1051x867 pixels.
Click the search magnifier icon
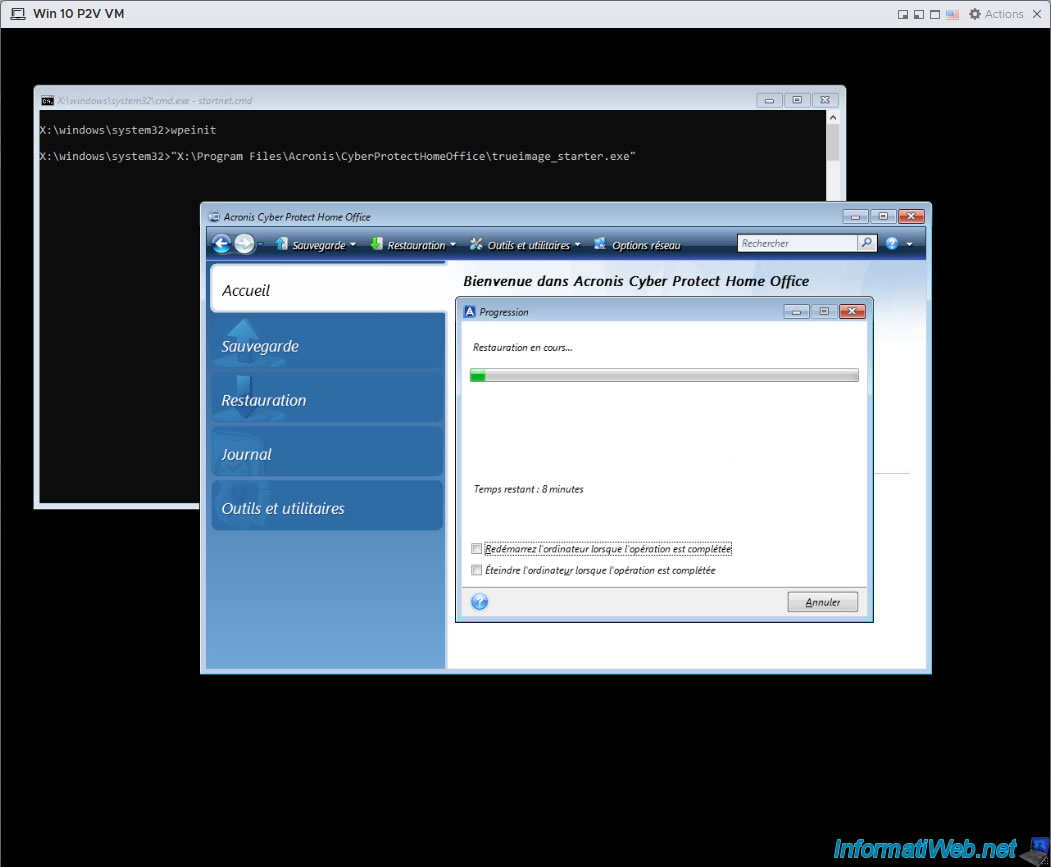[867, 243]
